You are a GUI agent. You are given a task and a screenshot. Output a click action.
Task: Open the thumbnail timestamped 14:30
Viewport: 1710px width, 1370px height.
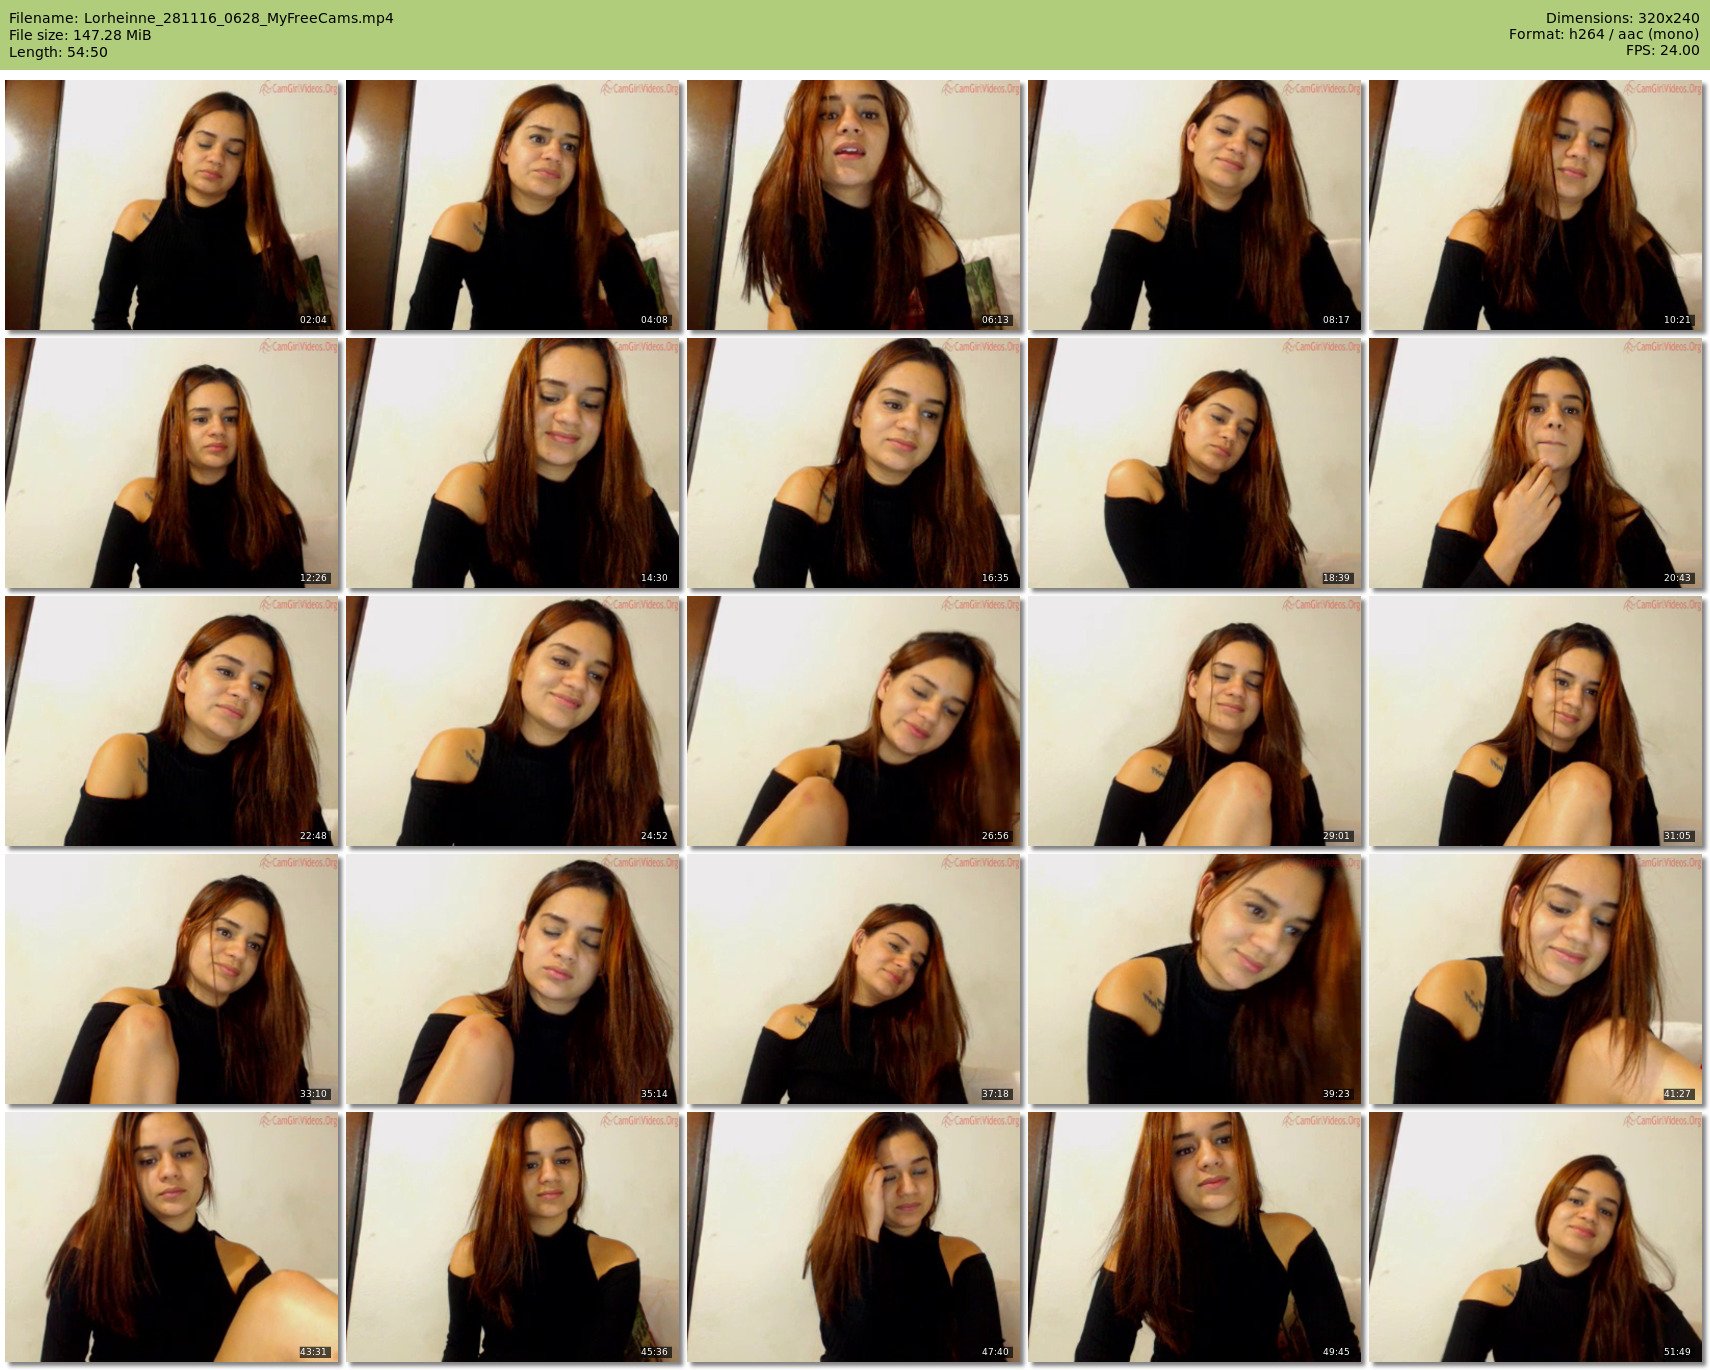pyautogui.click(x=513, y=463)
